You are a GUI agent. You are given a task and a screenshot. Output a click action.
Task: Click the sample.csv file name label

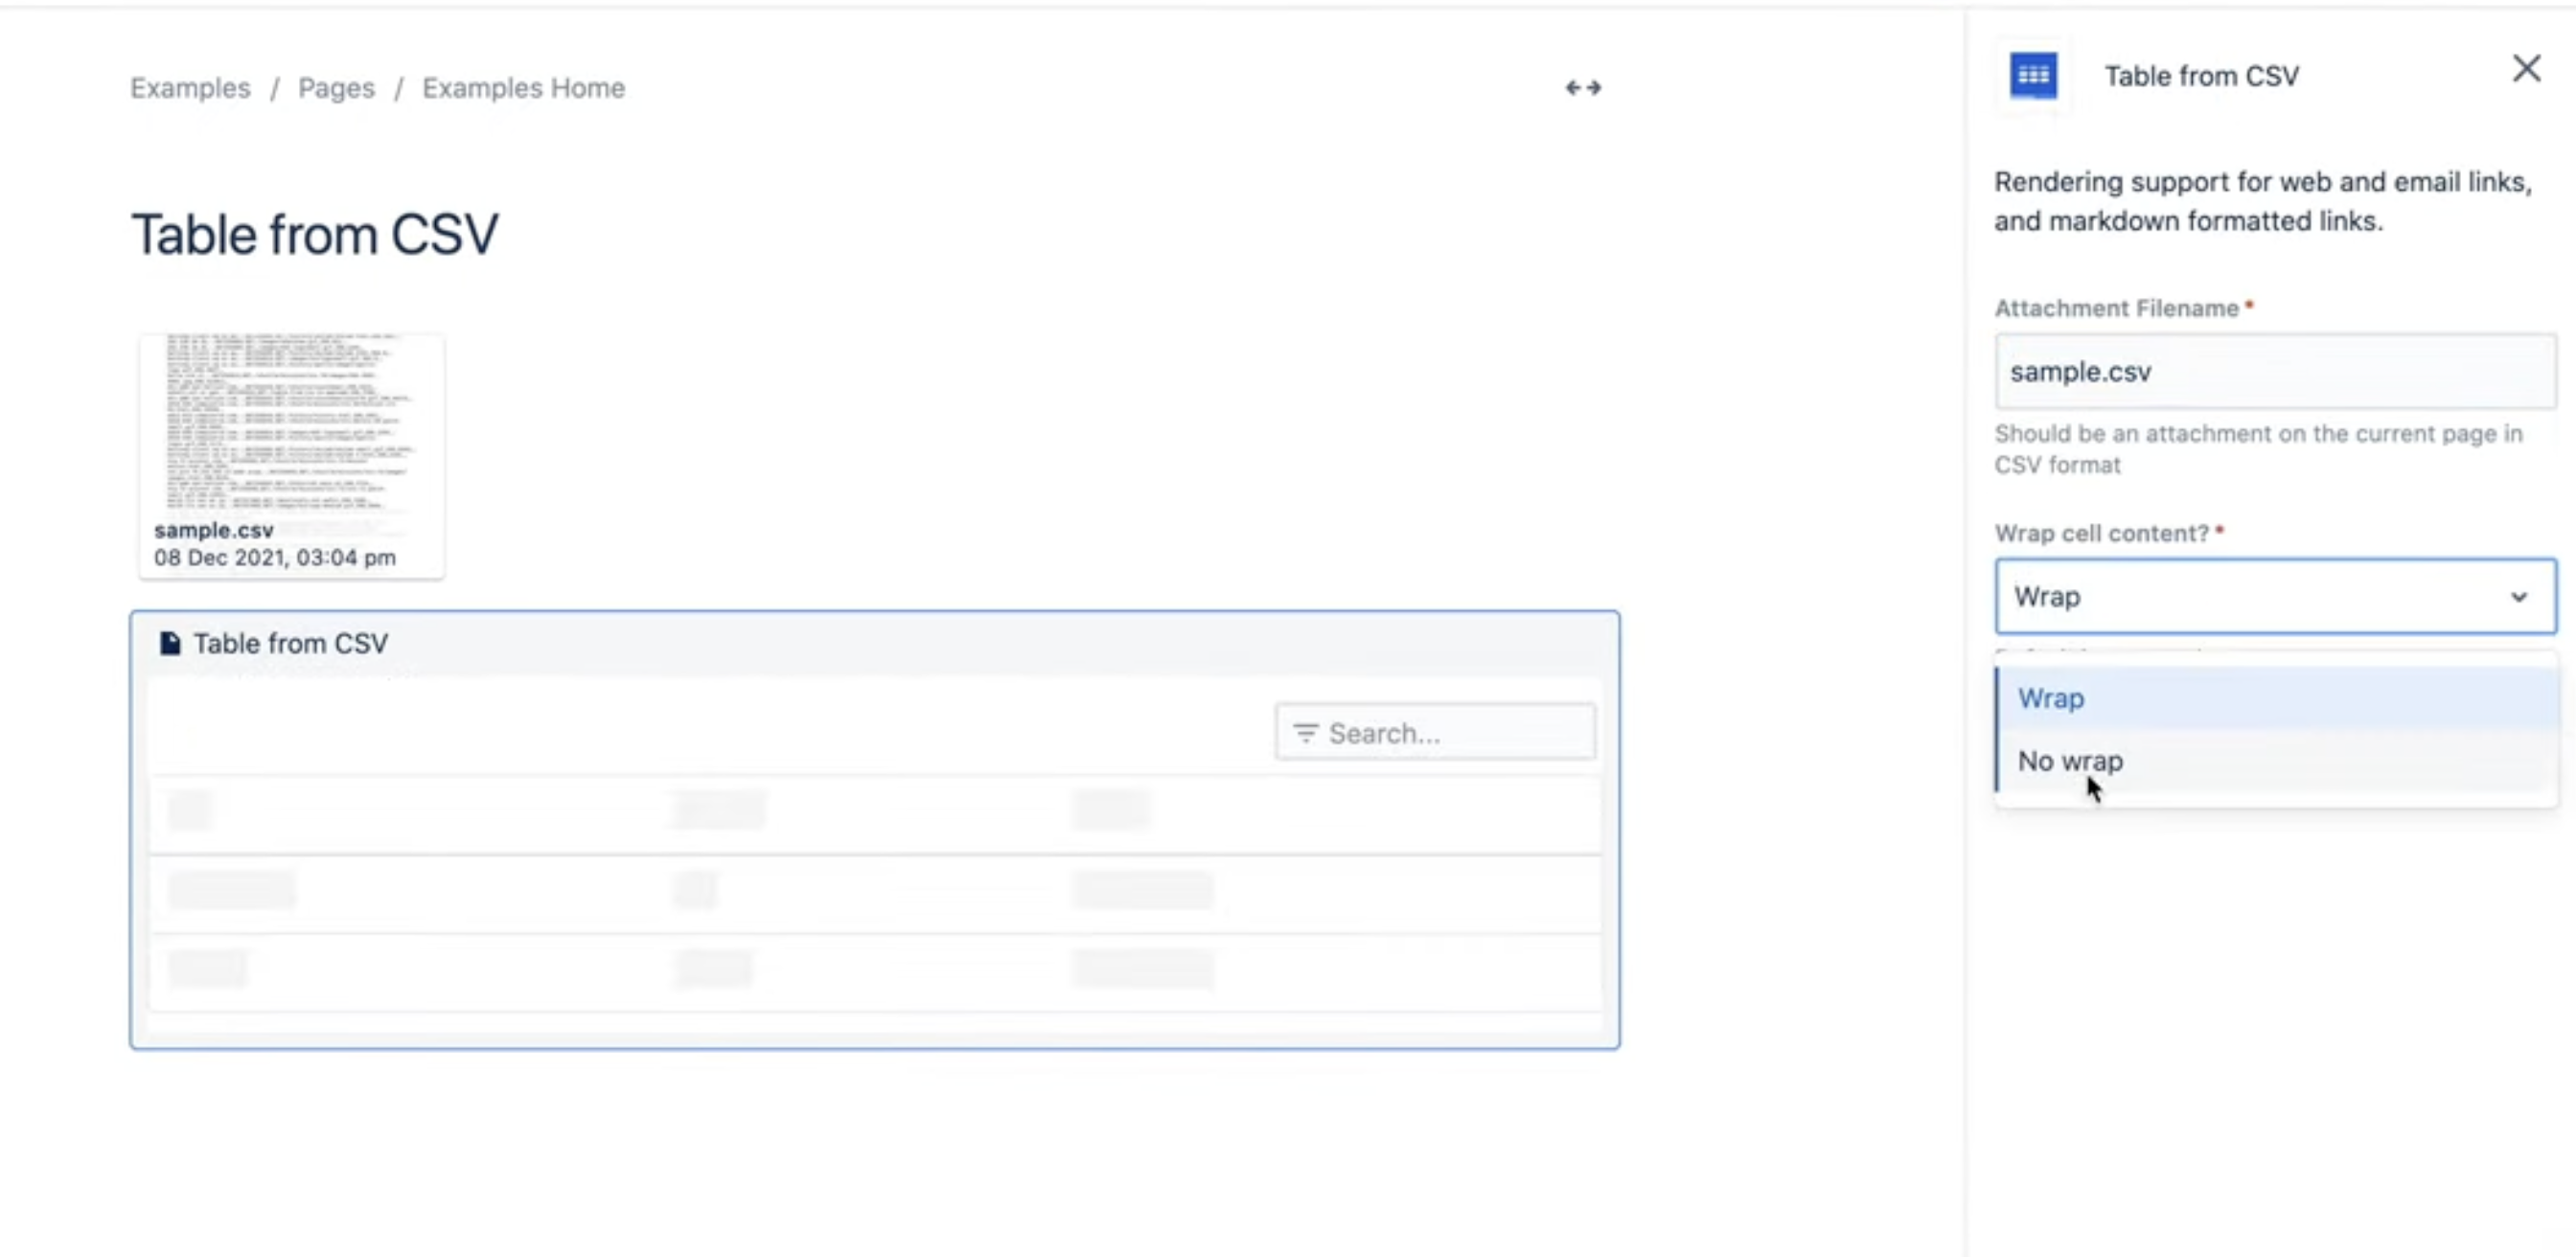(x=214, y=530)
